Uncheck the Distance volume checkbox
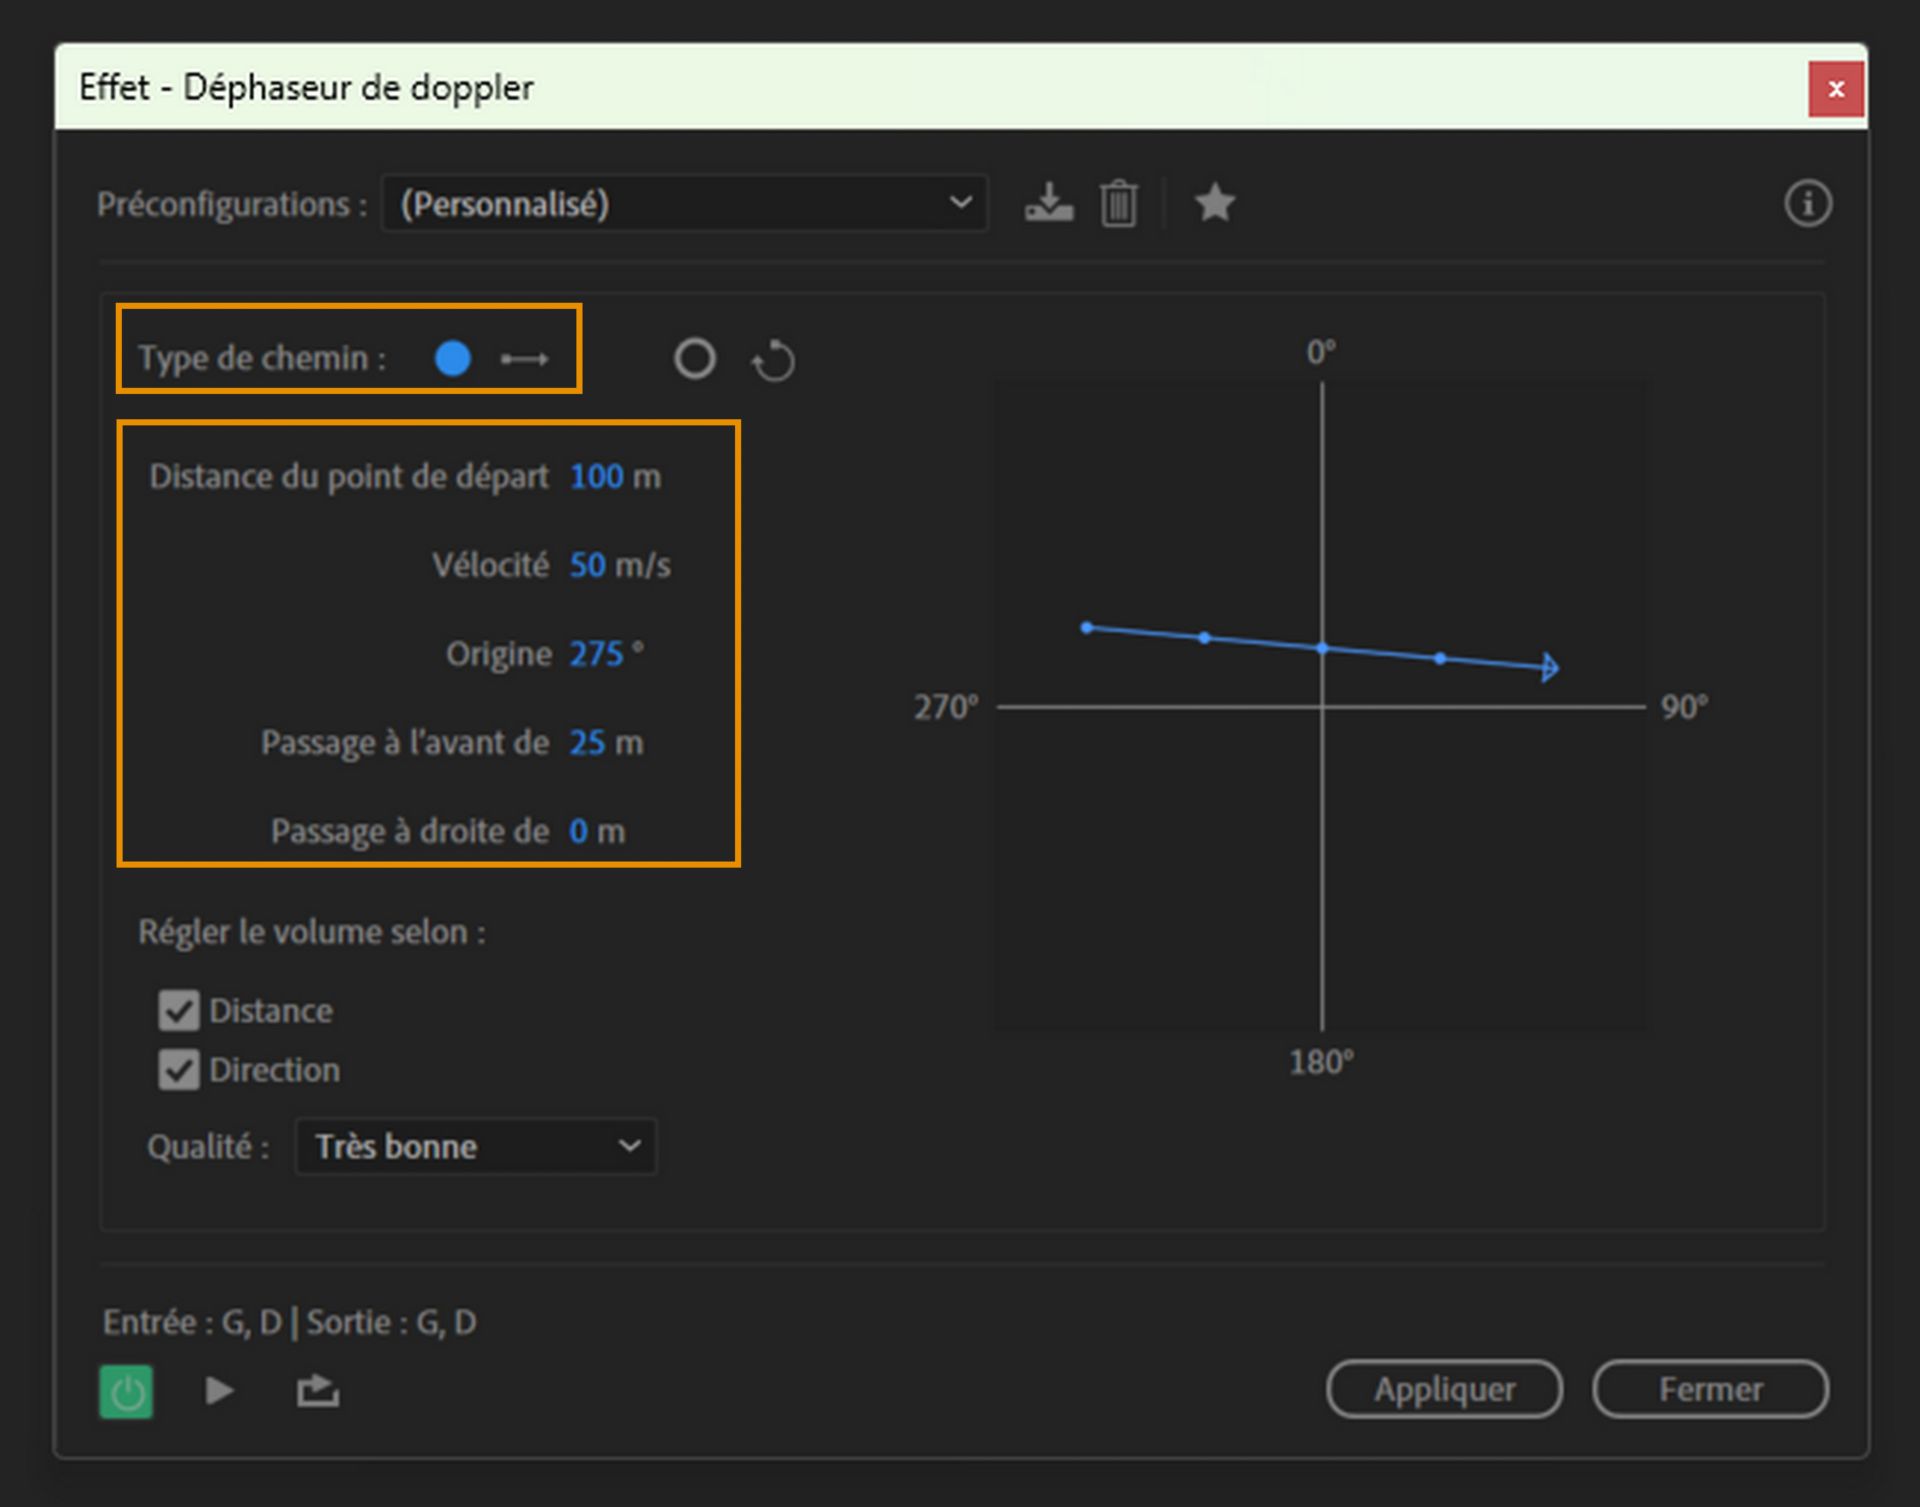The height and width of the screenshot is (1507, 1920). [179, 1011]
